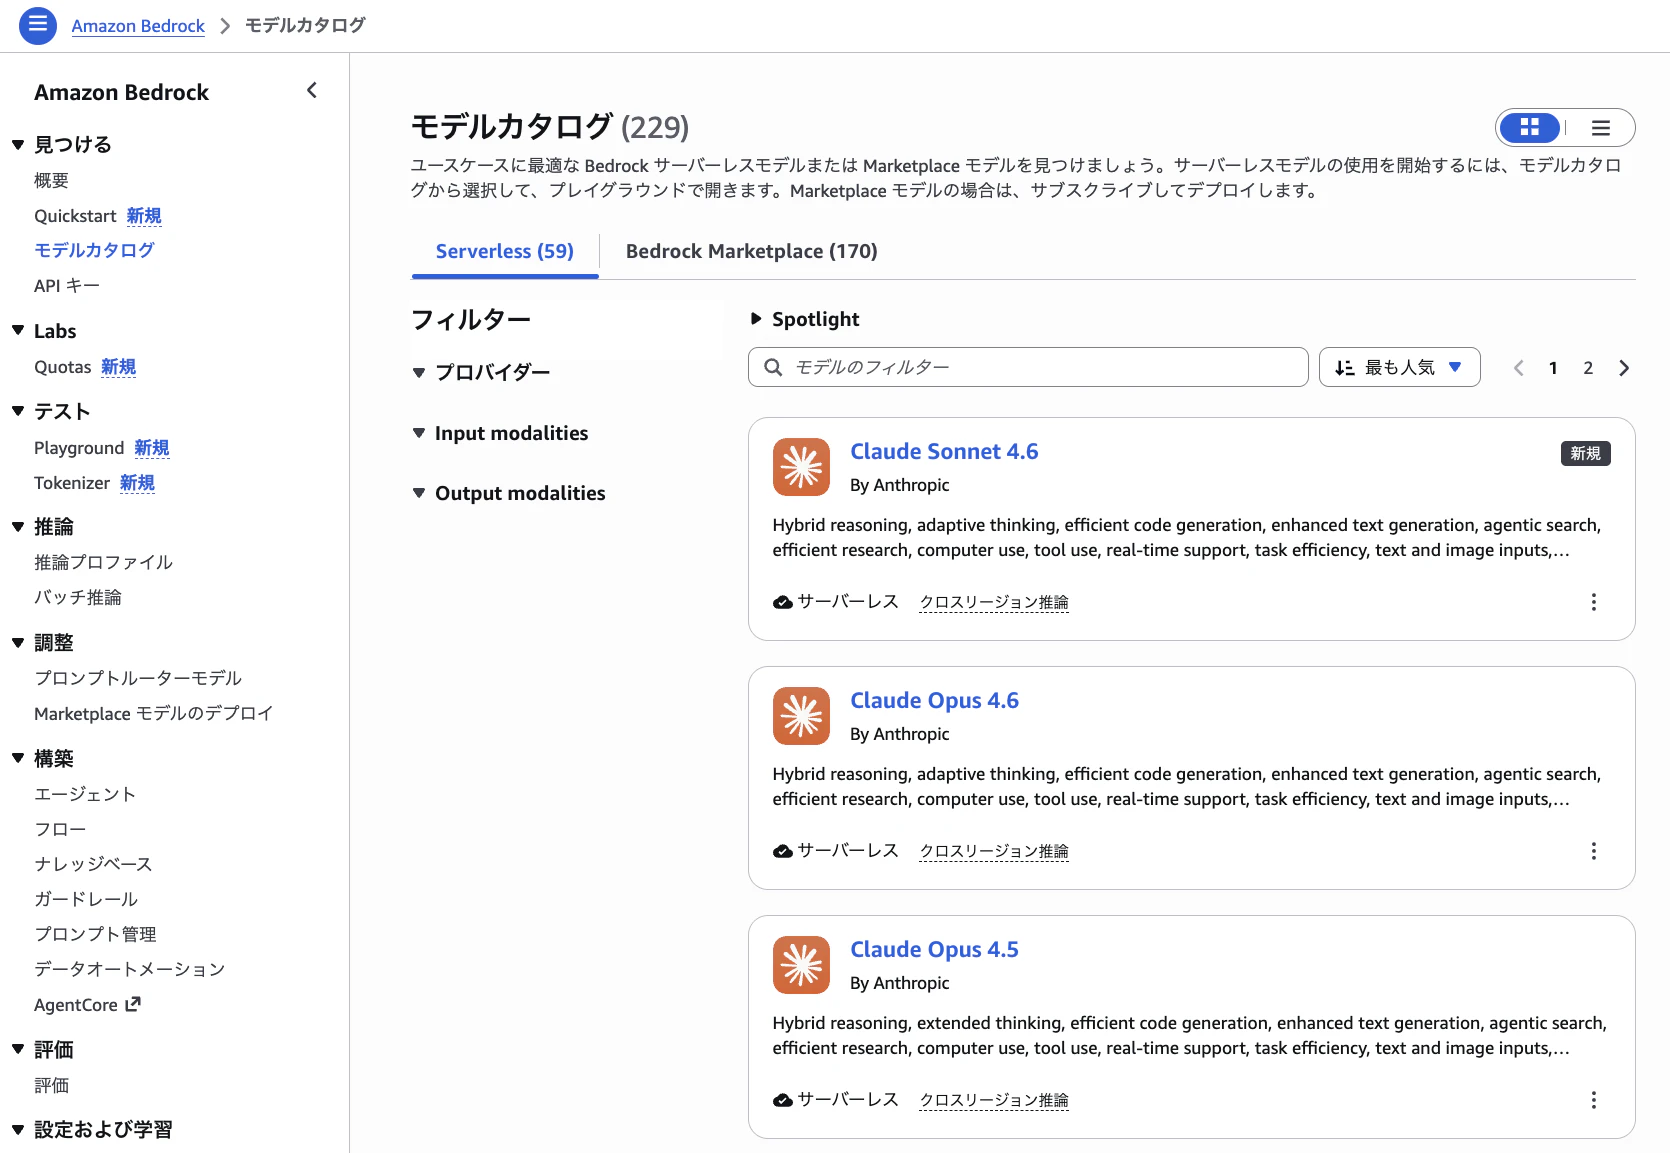Image resolution: width=1670 pixels, height=1153 pixels.
Task: Open ナレッジベース in the sidebar
Action: (93, 864)
